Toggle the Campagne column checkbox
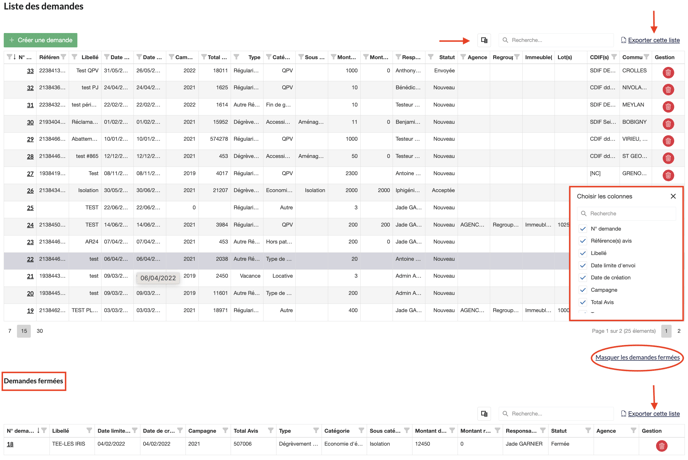 coord(583,290)
